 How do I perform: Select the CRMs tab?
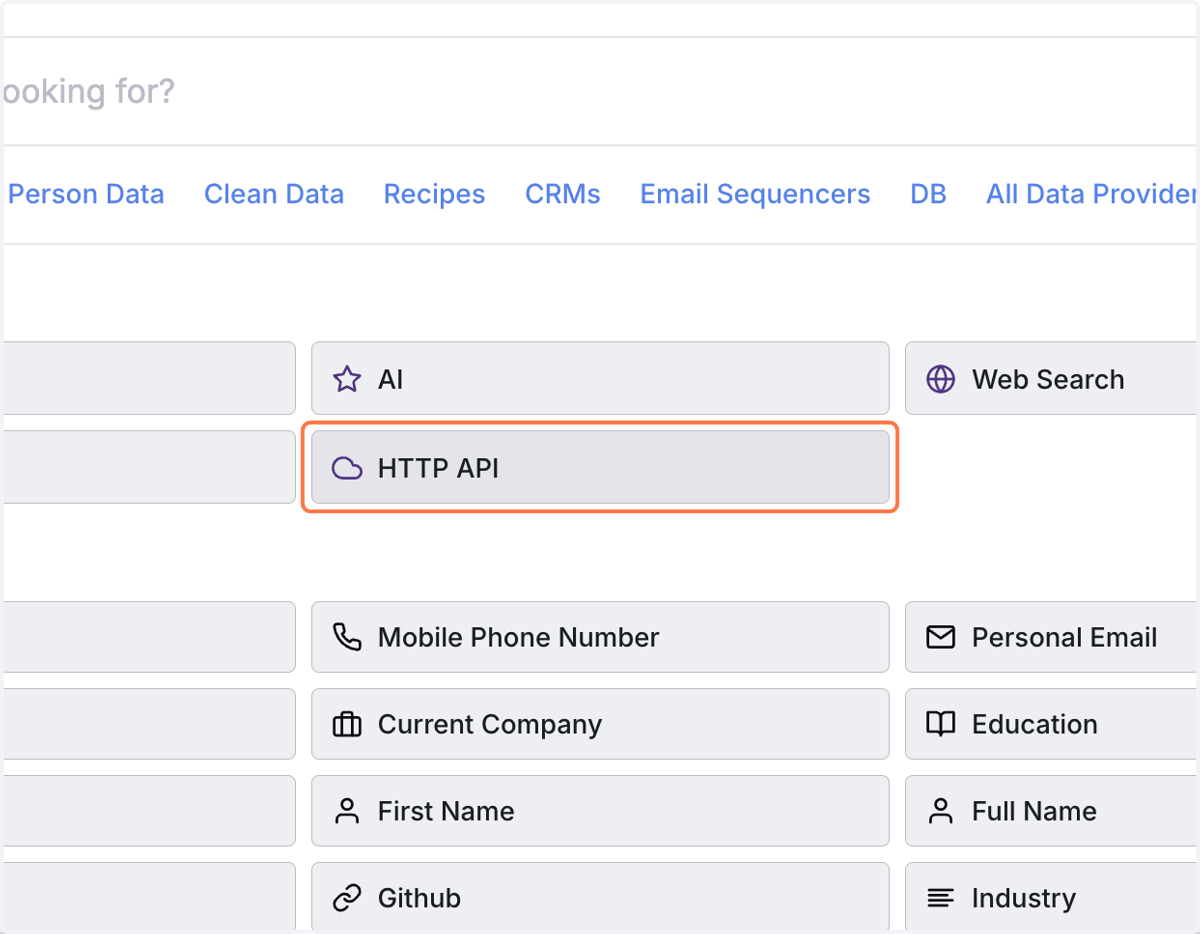click(563, 194)
